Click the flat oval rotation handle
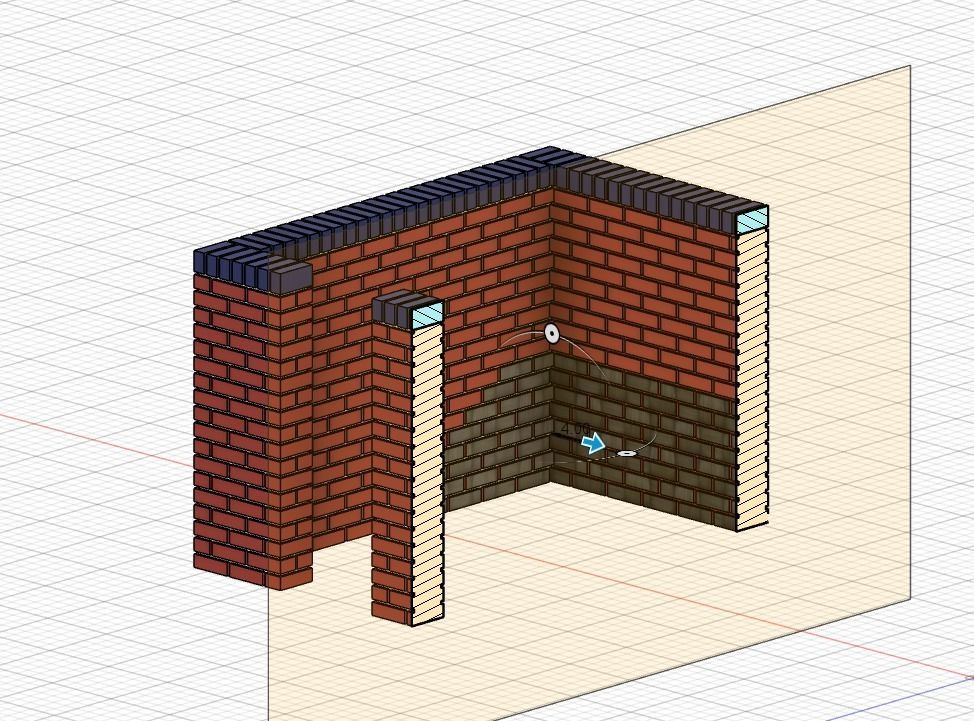This screenshot has width=974, height=721. coord(626,454)
